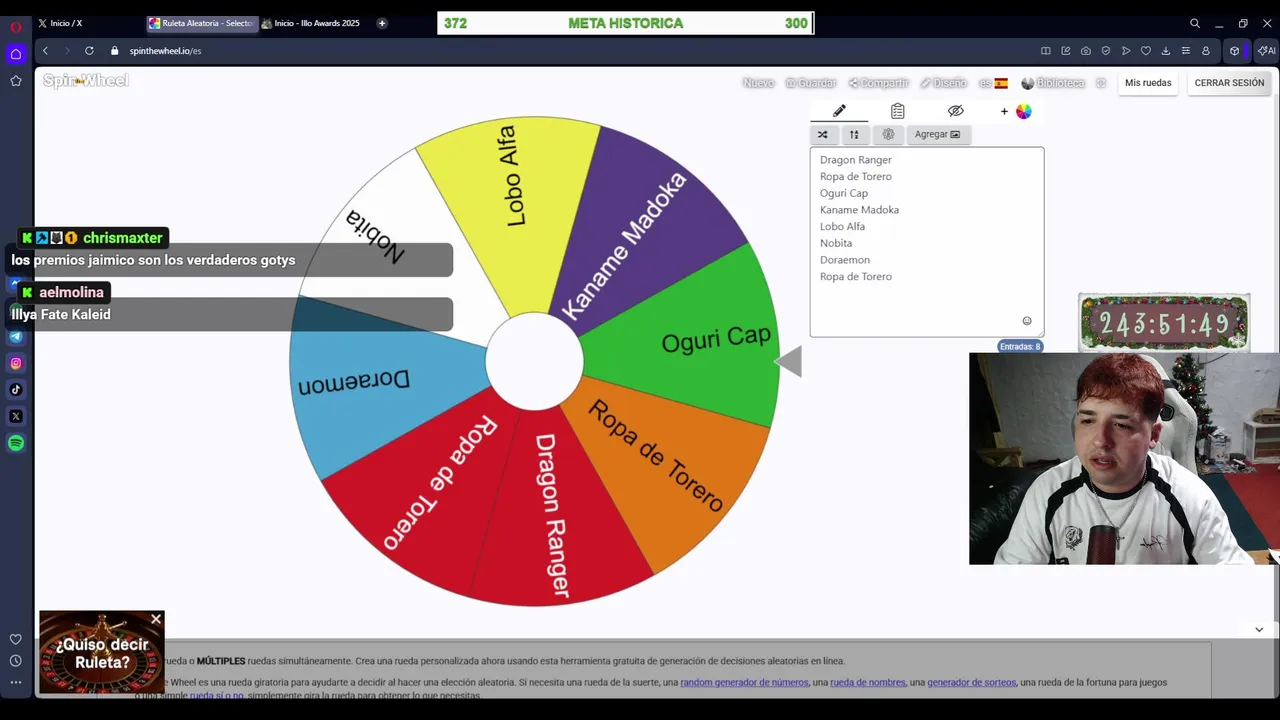
Task: Open the reader mode book icon
Action: pyautogui.click(x=1046, y=51)
